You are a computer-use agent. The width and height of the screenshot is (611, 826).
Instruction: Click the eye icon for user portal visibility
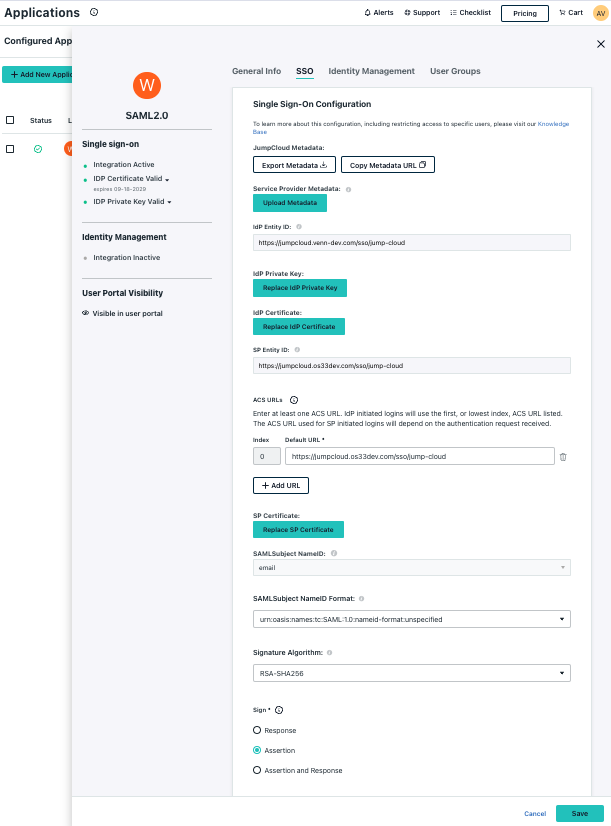[85, 313]
